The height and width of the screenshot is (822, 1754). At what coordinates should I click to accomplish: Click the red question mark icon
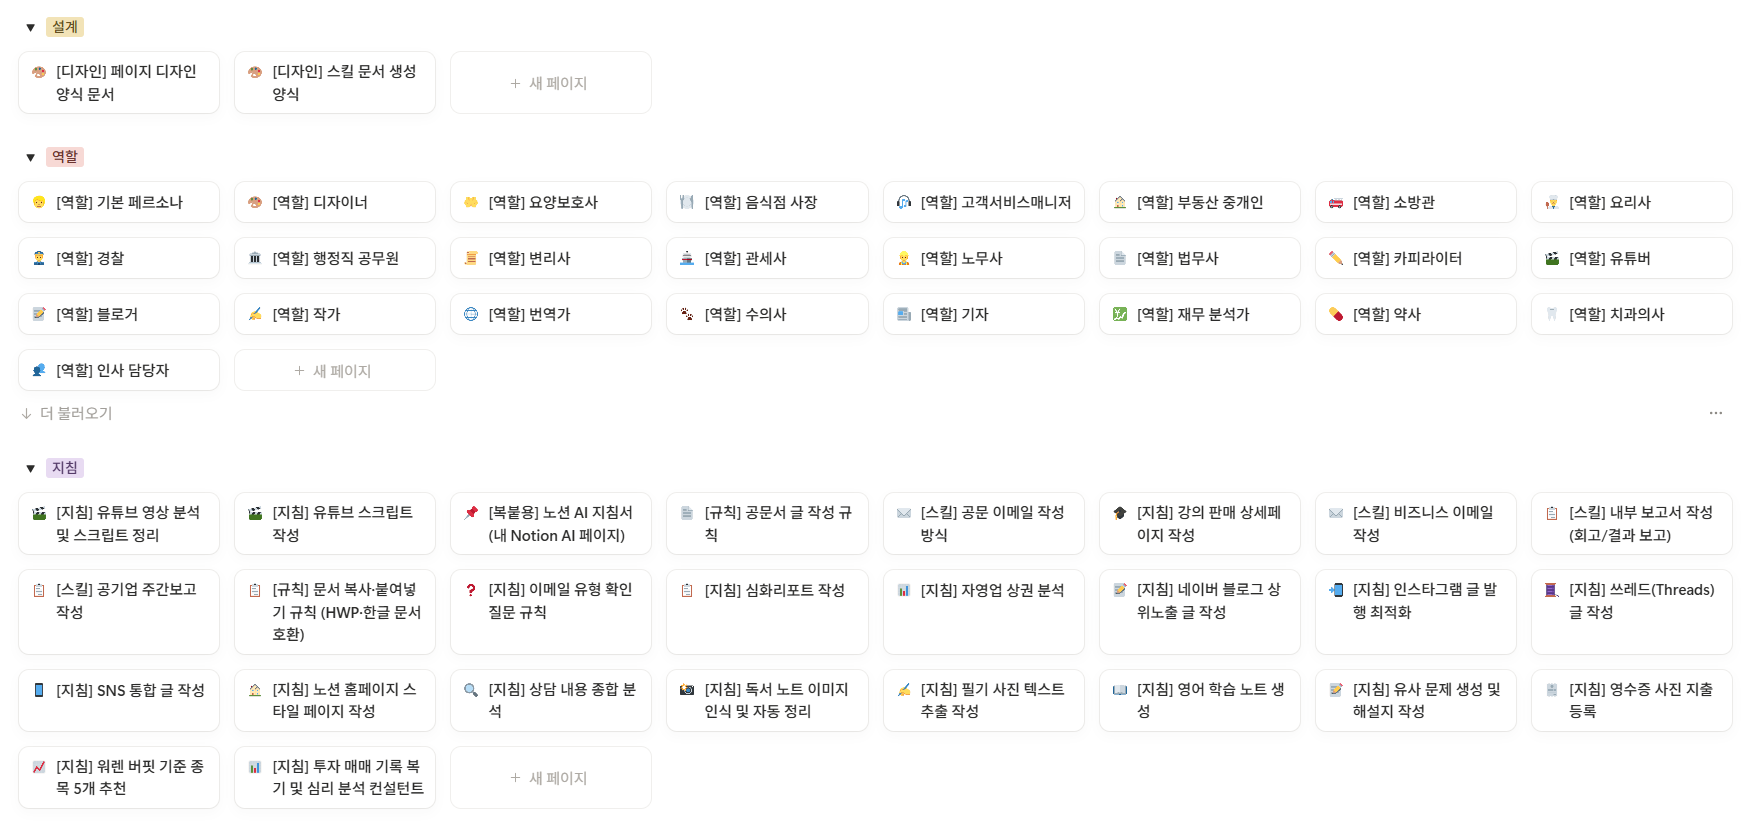(x=471, y=590)
